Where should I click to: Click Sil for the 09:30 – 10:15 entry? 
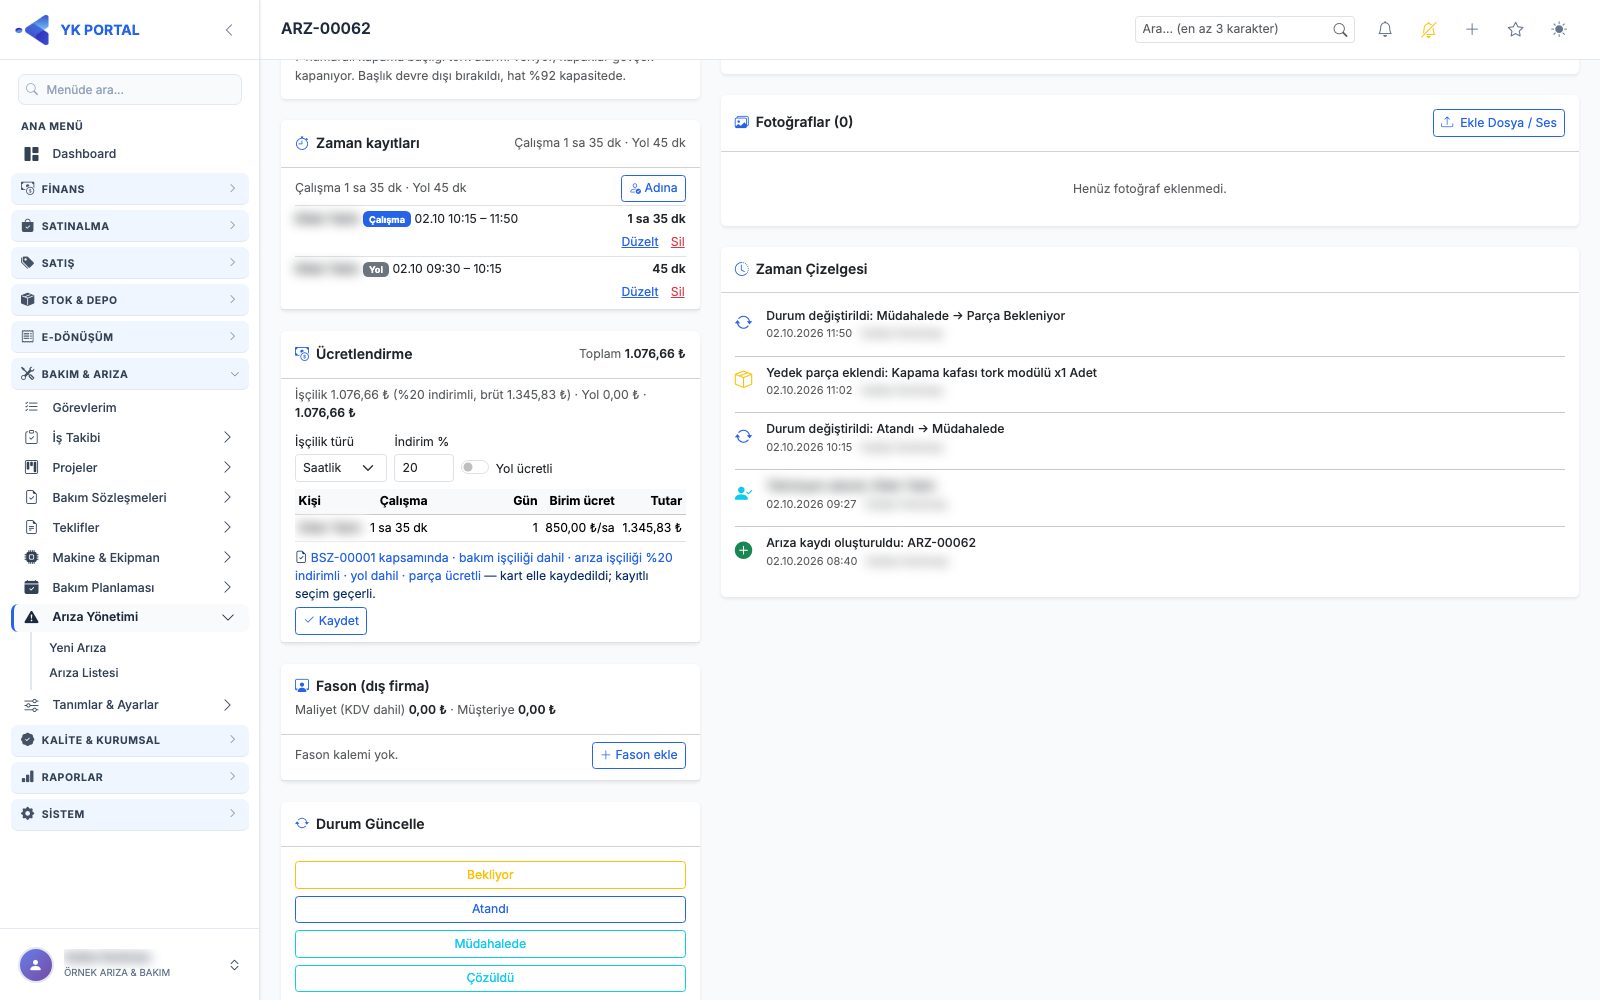[678, 292]
